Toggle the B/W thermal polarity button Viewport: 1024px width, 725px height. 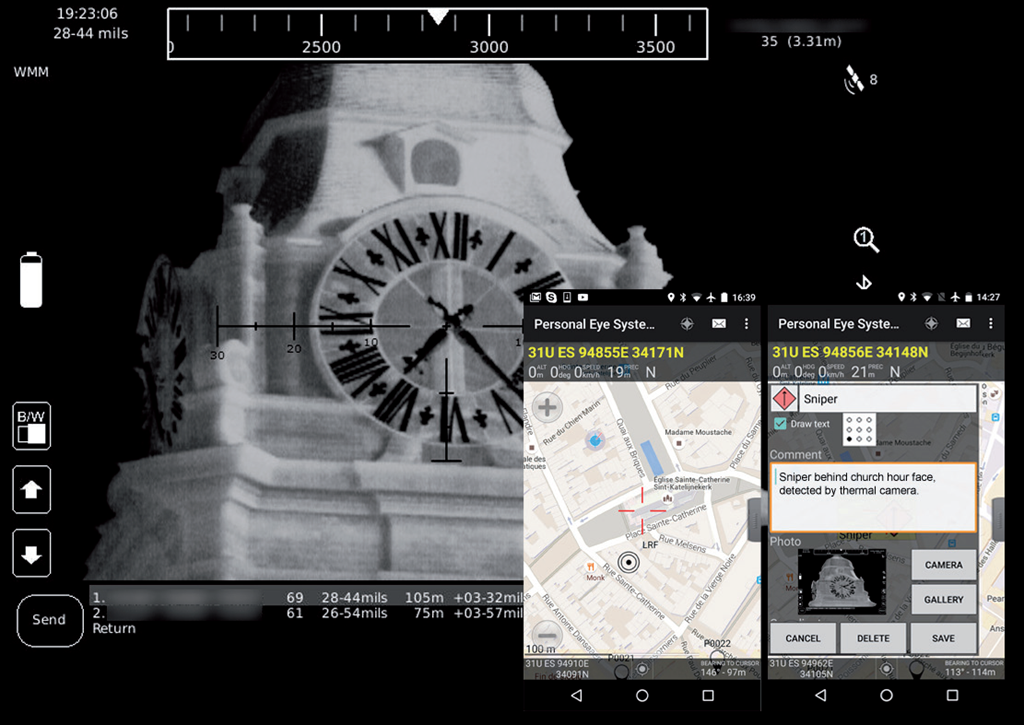click(x=32, y=426)
